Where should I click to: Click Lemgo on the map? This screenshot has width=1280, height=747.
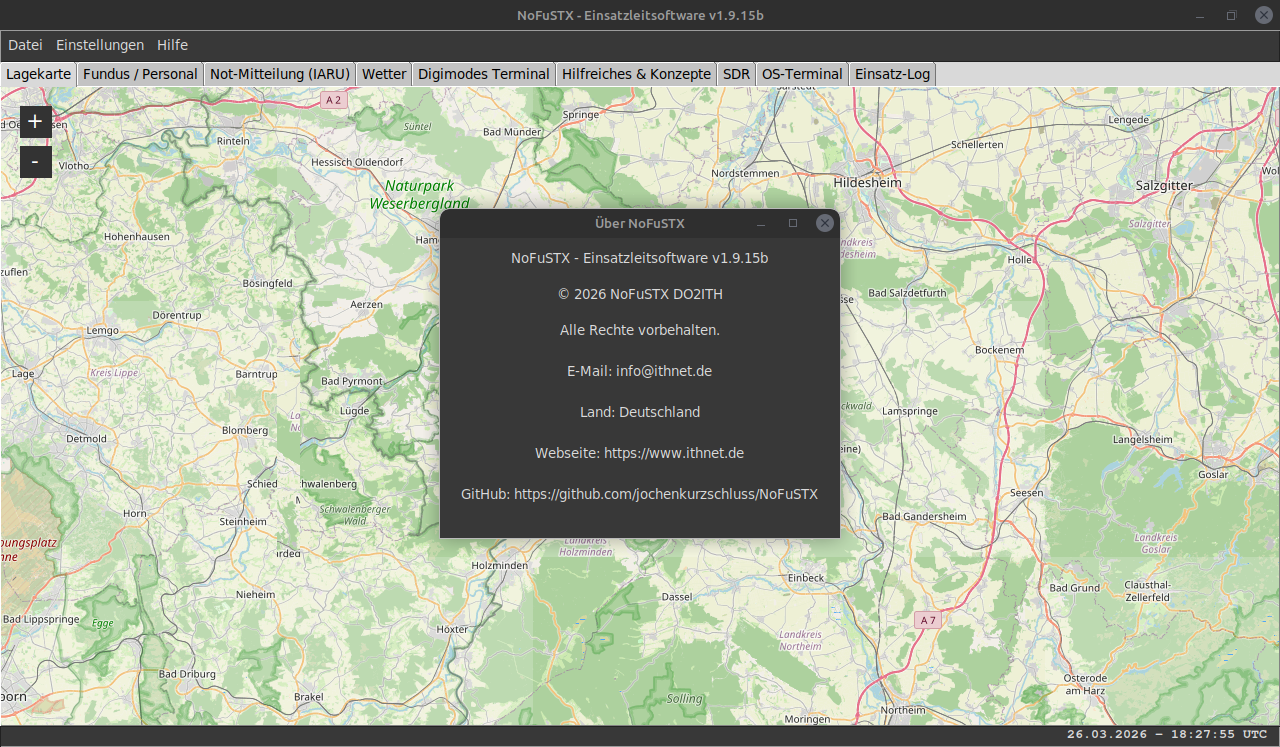coord(103,330)
